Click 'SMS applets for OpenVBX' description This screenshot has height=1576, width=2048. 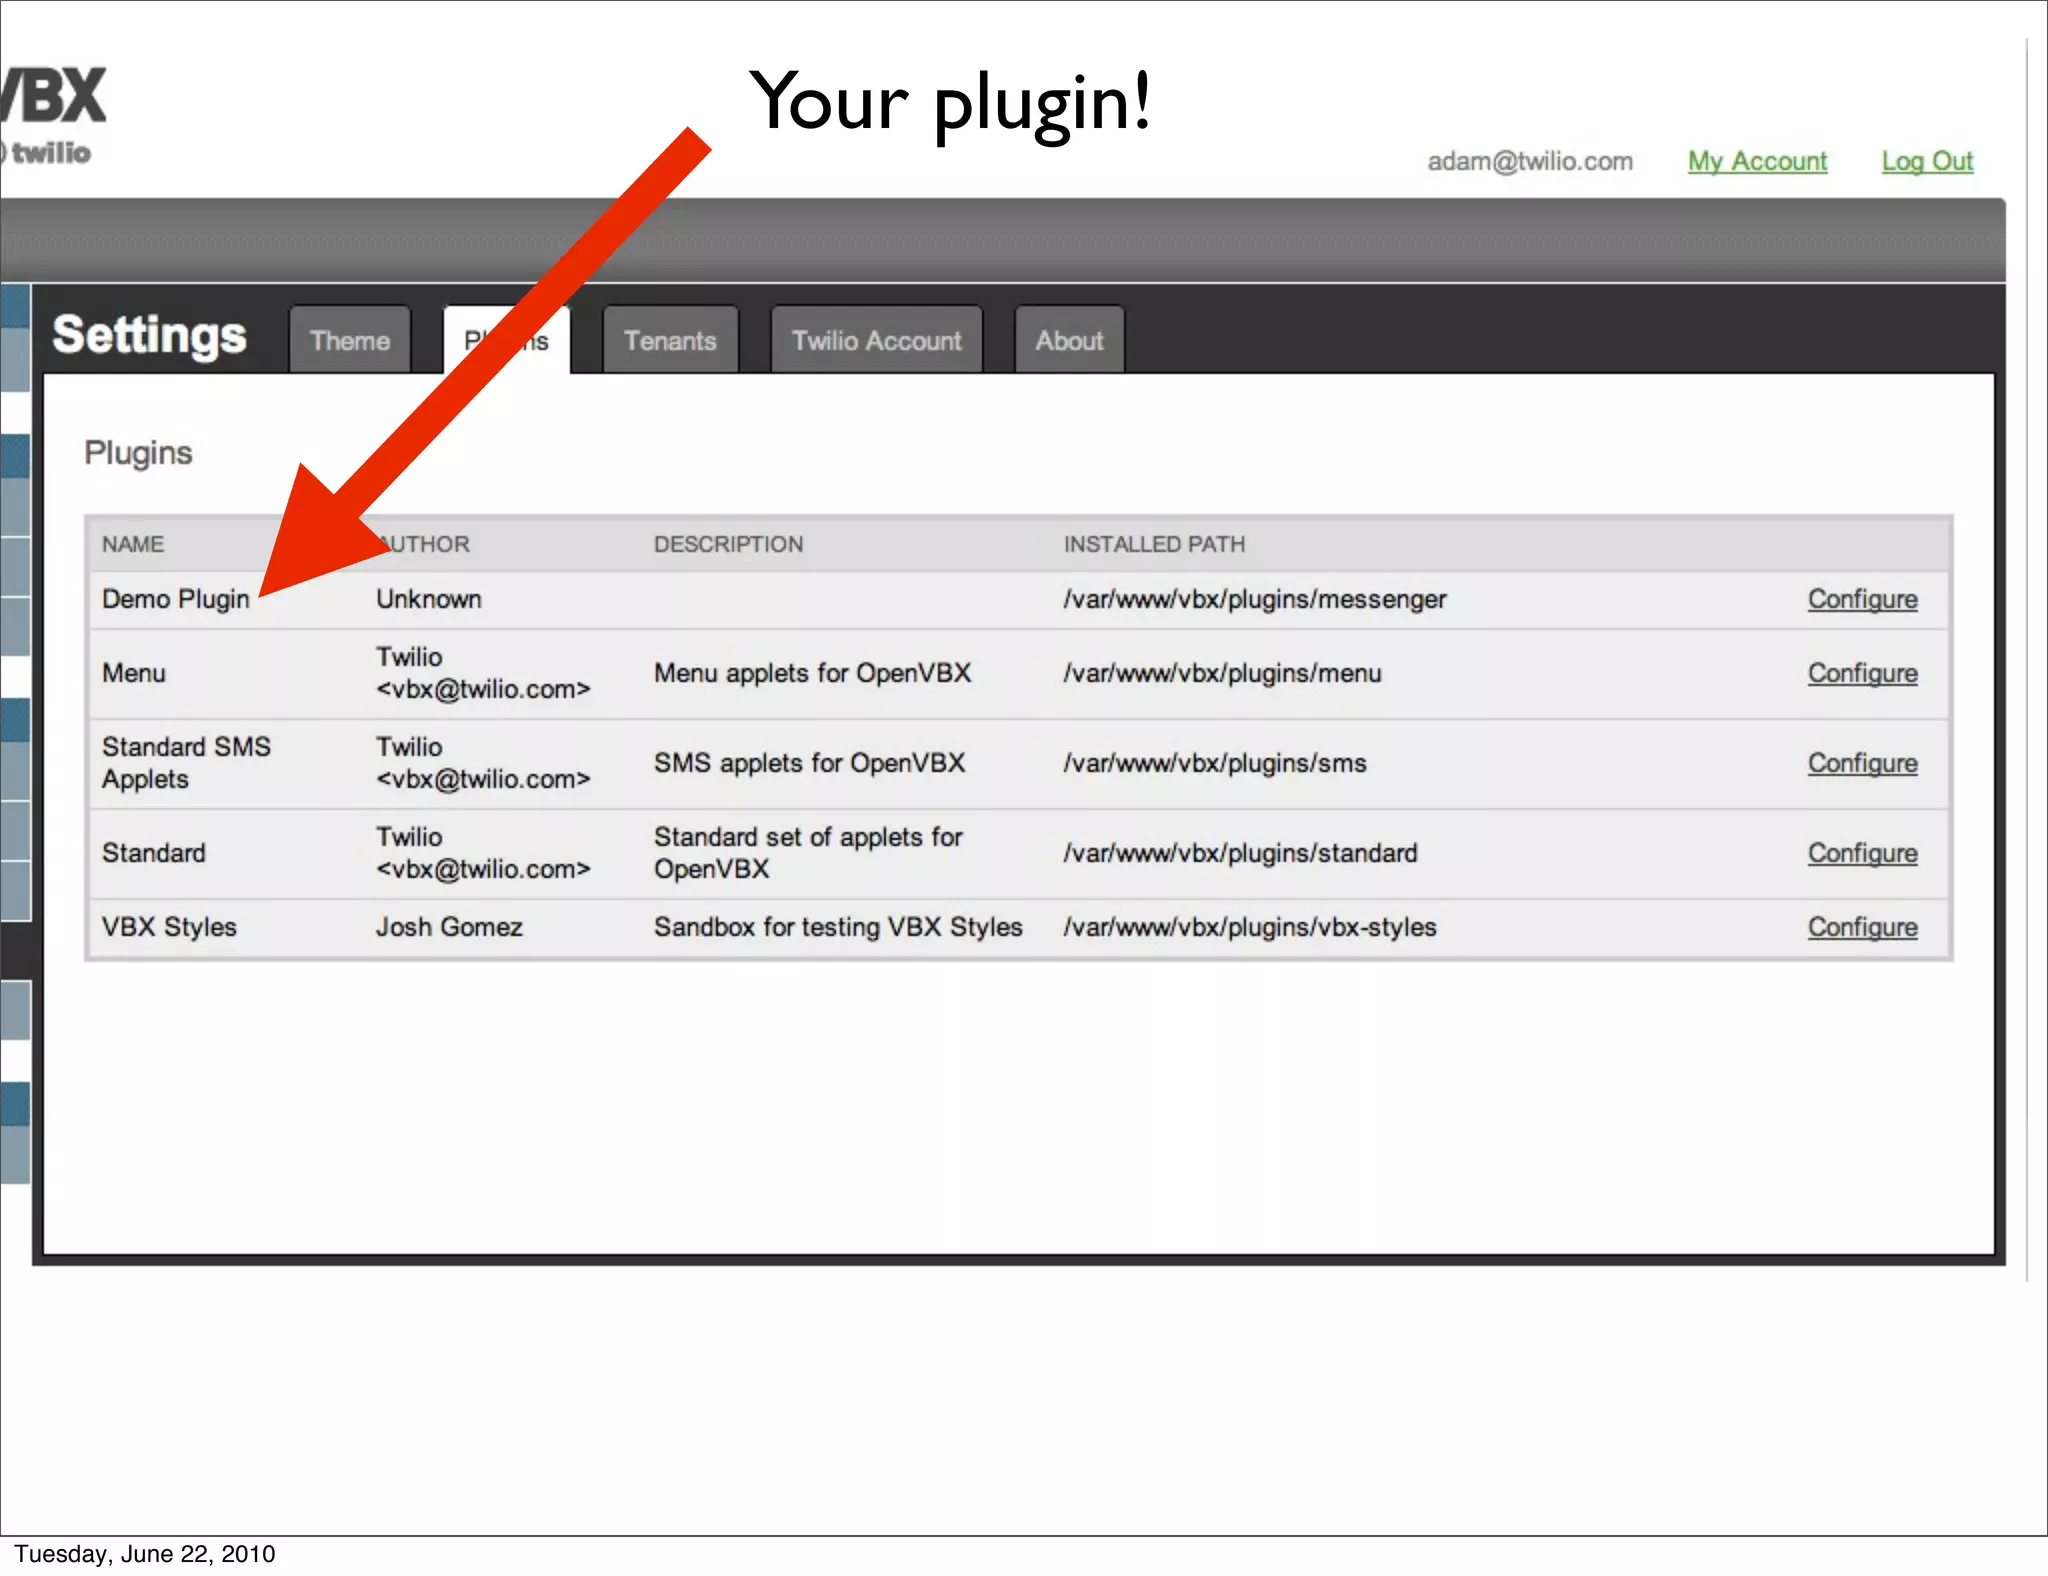coord(809,763)
